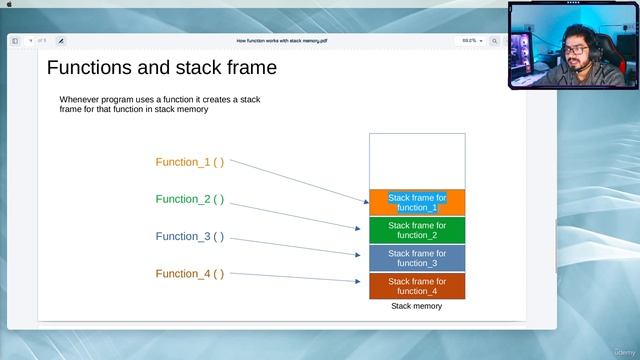Toggle the sidebar panel icon
Screen dimensions: 640x360
pyautogui.click(x=15, y=41)
